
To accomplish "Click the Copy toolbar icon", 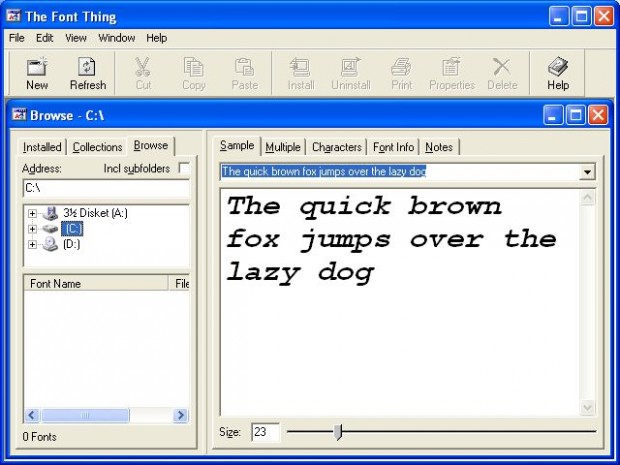I will pyautogui.click(x=193, y=66).
